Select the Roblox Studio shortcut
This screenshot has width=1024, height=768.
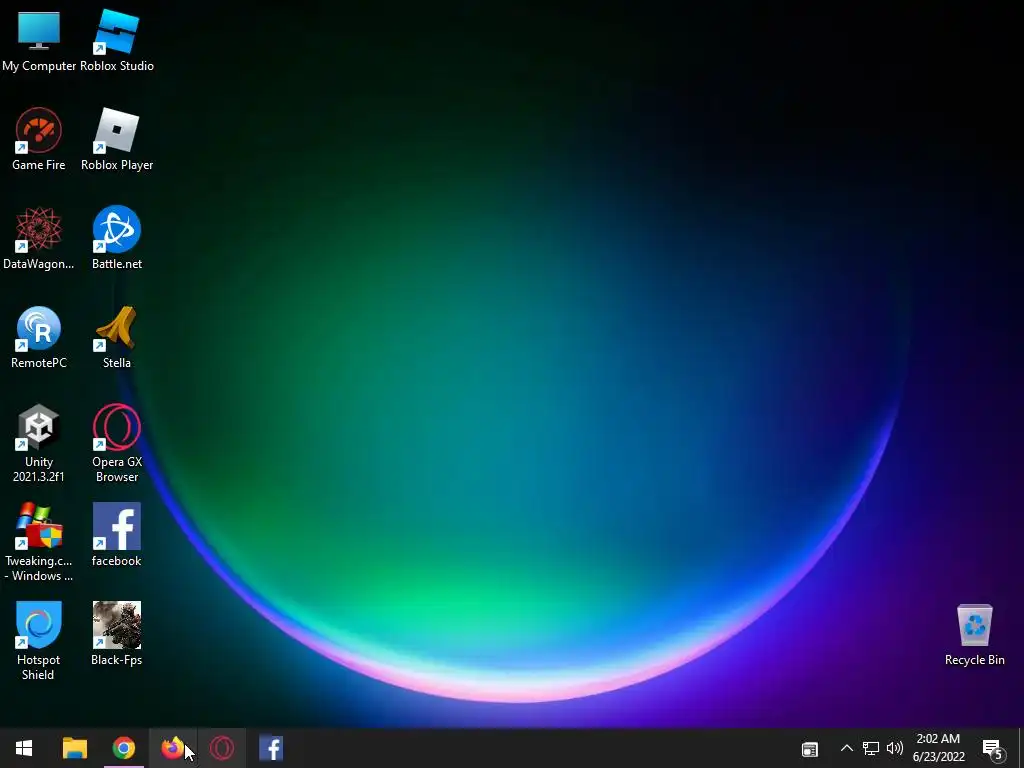(x=117, y=40)
